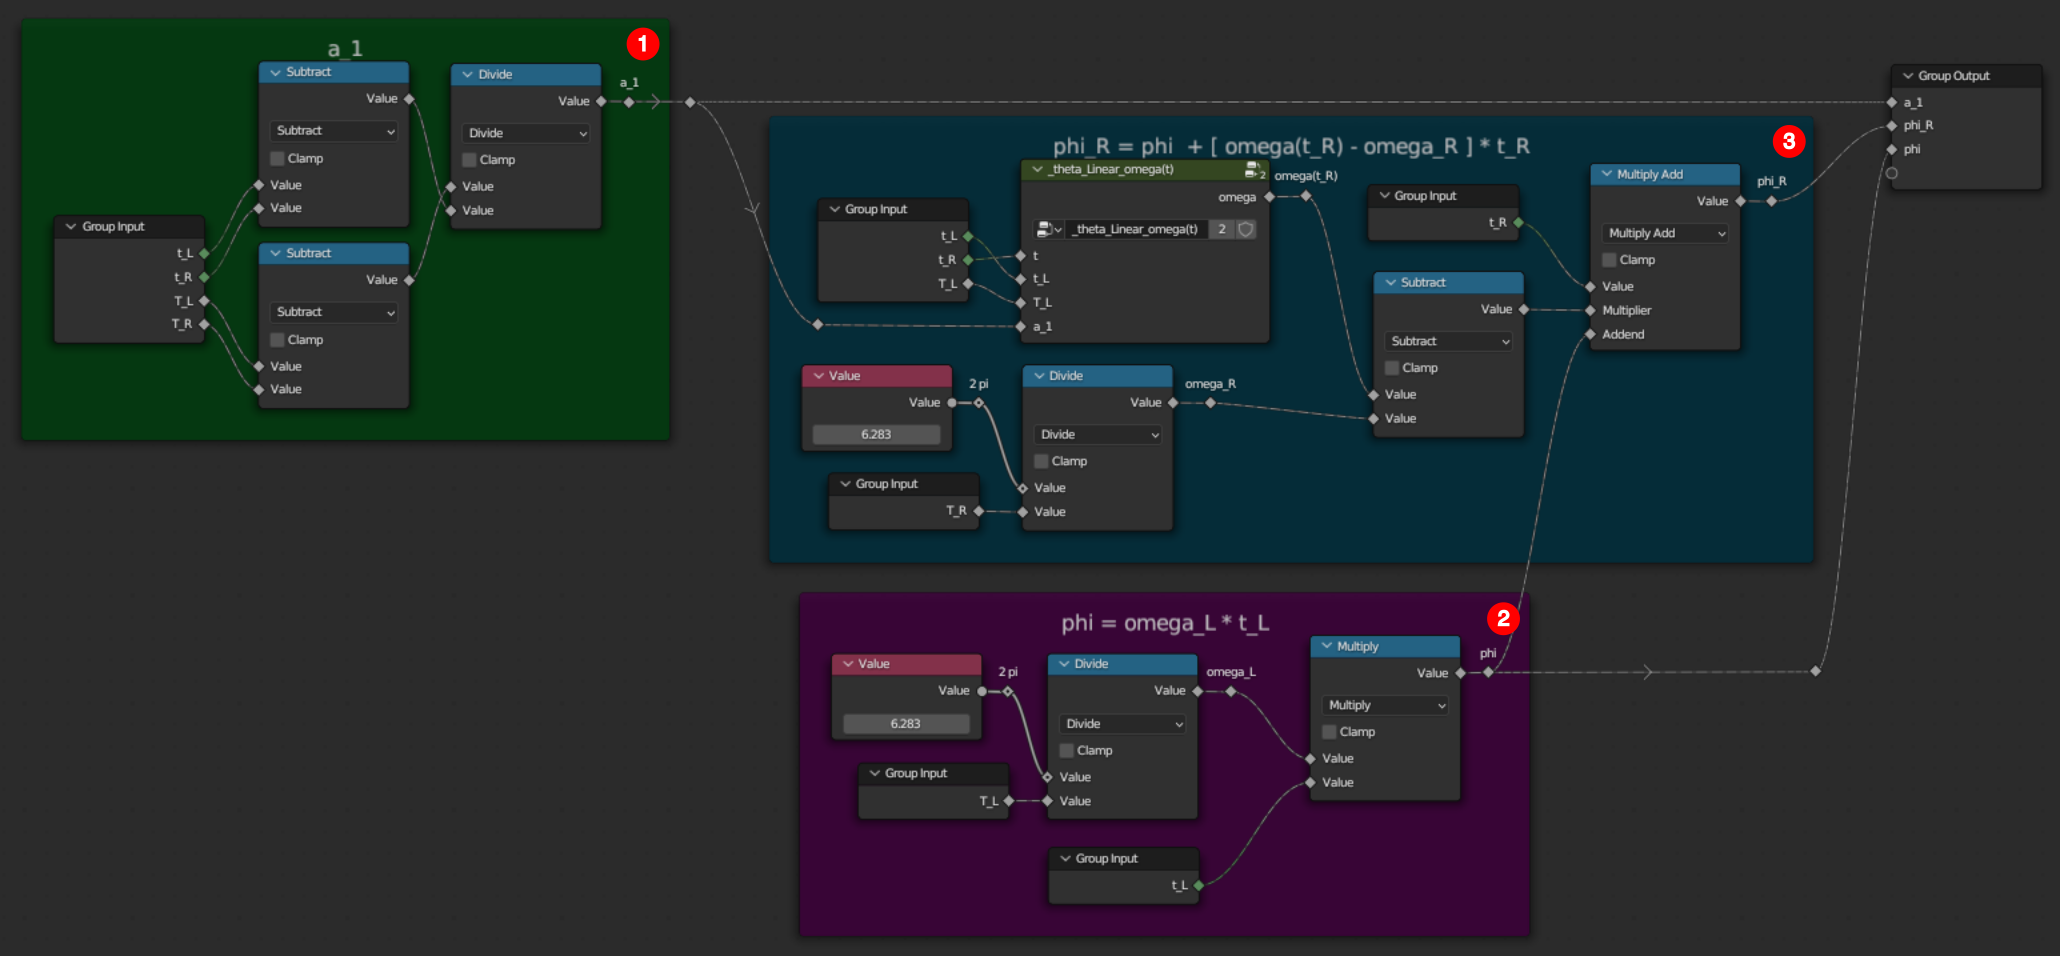
Task: Select the Group Output node header
Action: tap(1966, 76)
